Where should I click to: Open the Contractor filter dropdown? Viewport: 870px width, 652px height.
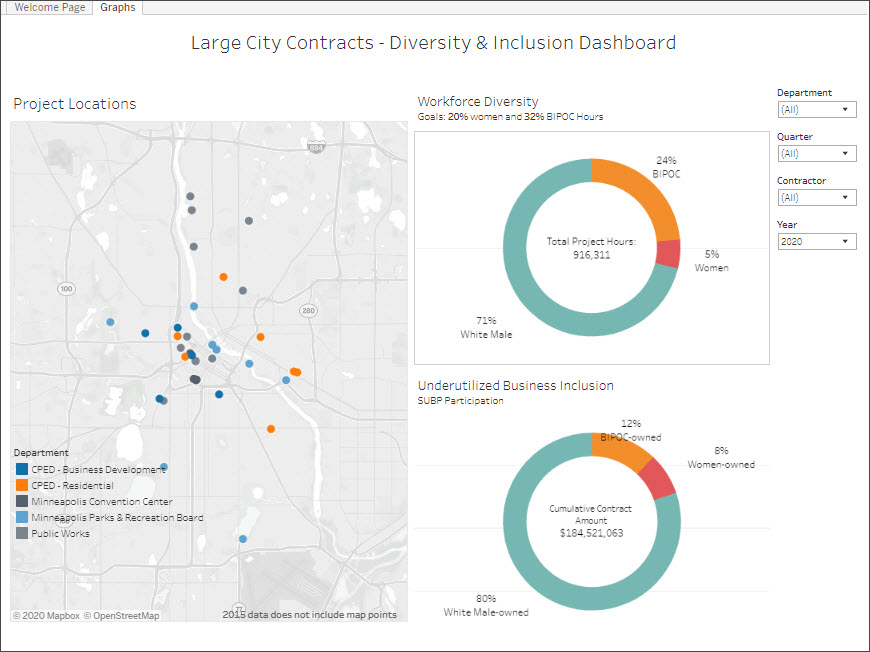(x=817, y=198)
